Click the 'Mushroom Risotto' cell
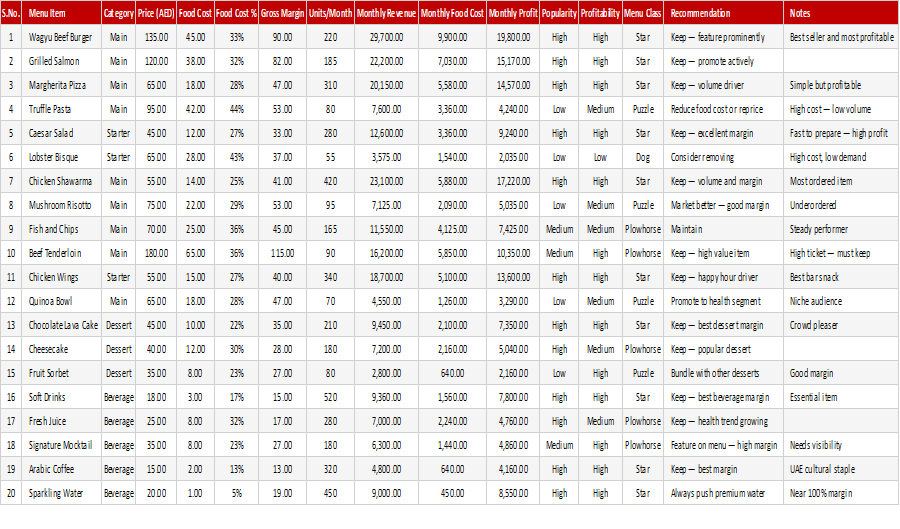 [61, 205]
